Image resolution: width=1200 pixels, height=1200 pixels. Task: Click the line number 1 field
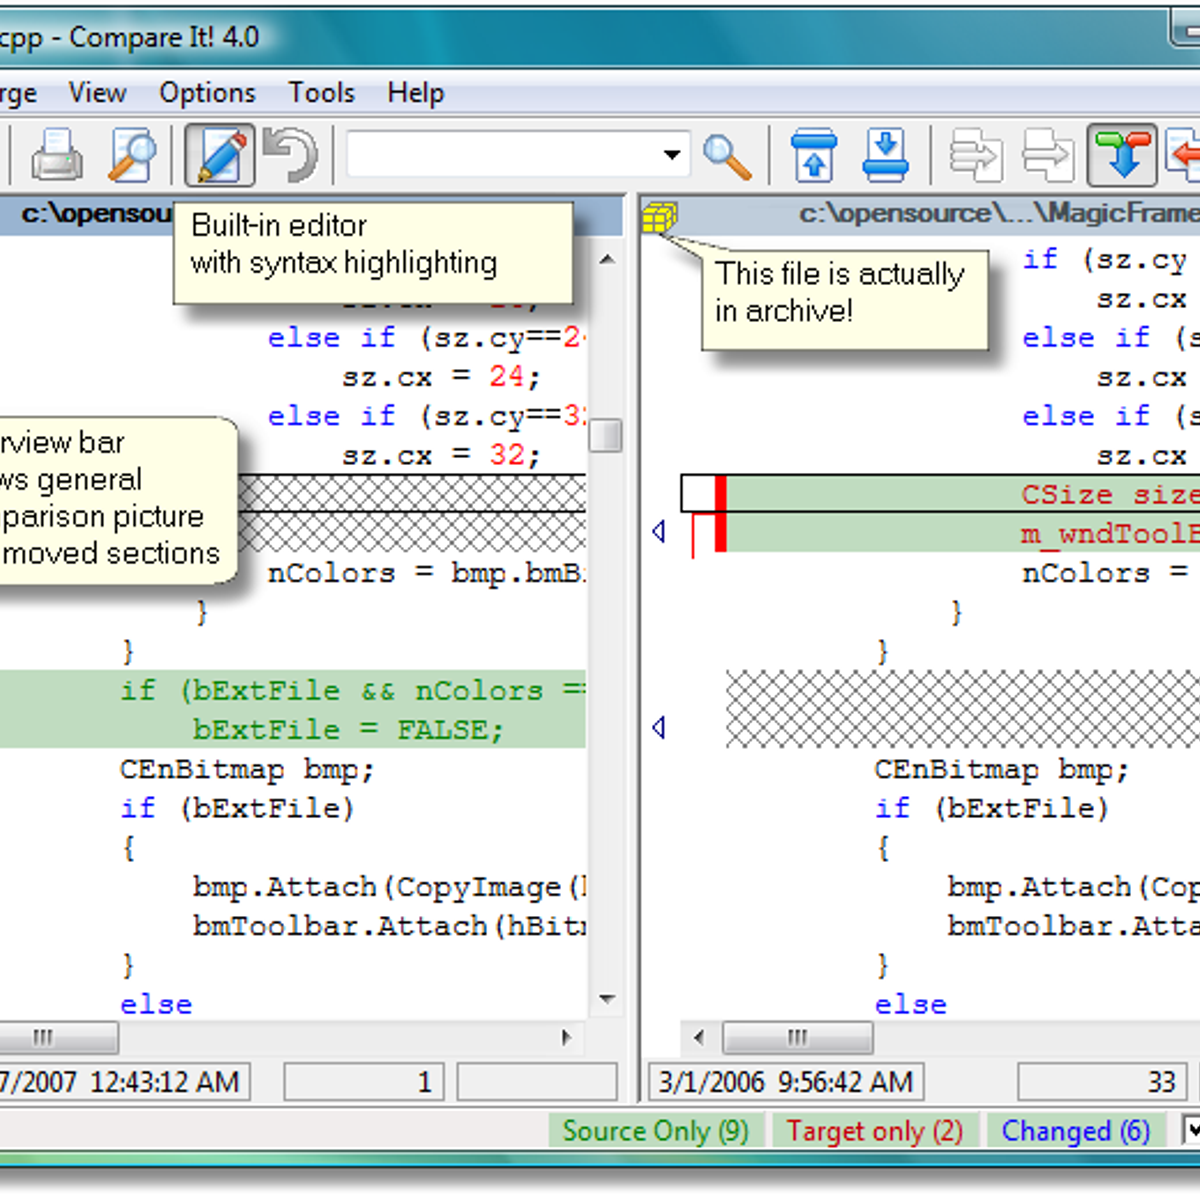[x=364, y=1082]
